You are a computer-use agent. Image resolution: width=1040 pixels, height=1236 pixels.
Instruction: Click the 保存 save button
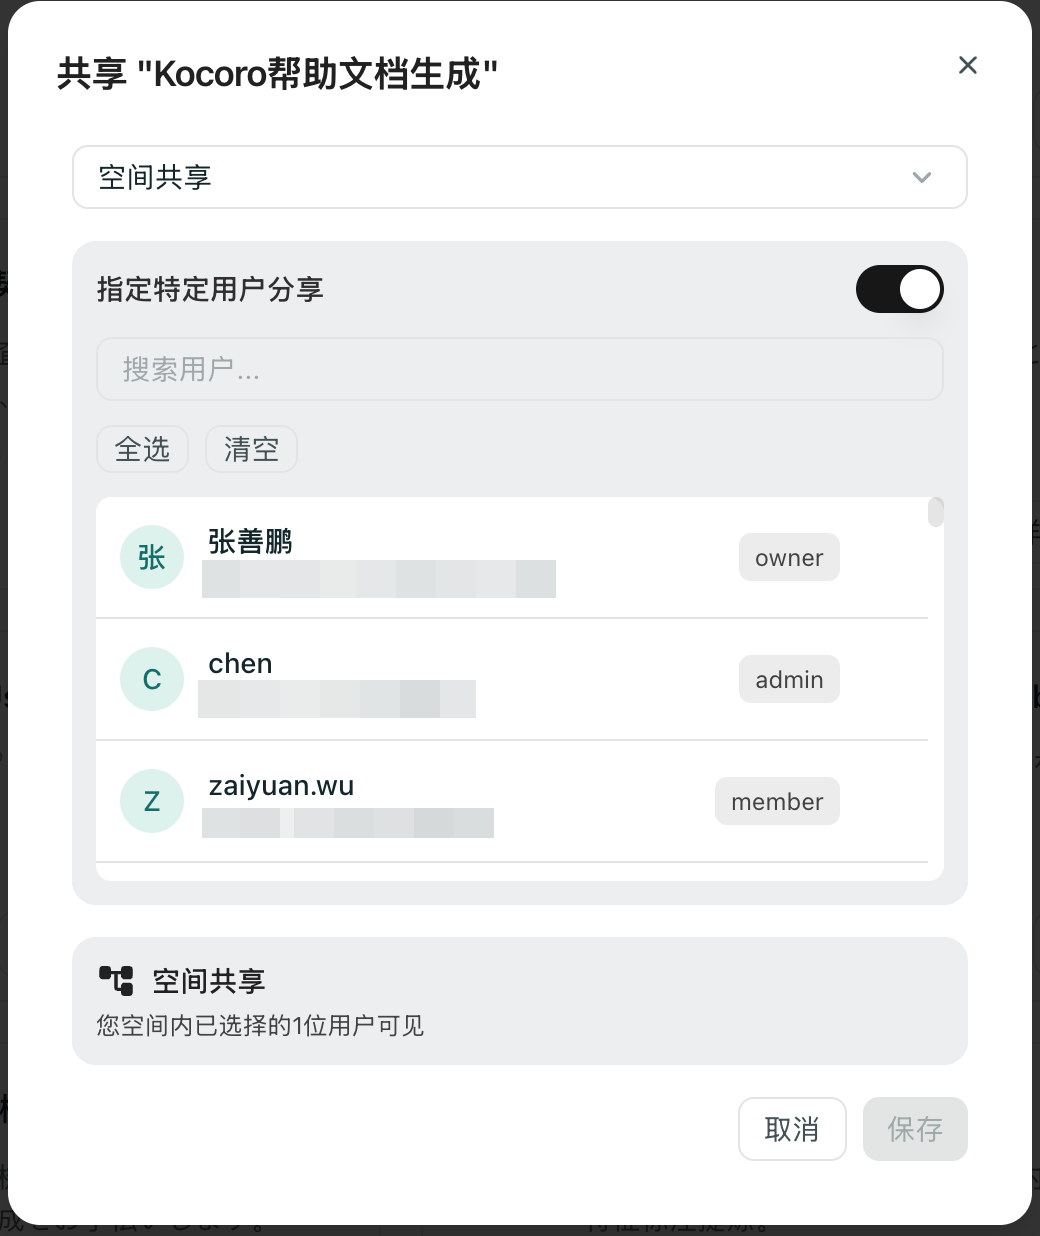[915, 1129]
